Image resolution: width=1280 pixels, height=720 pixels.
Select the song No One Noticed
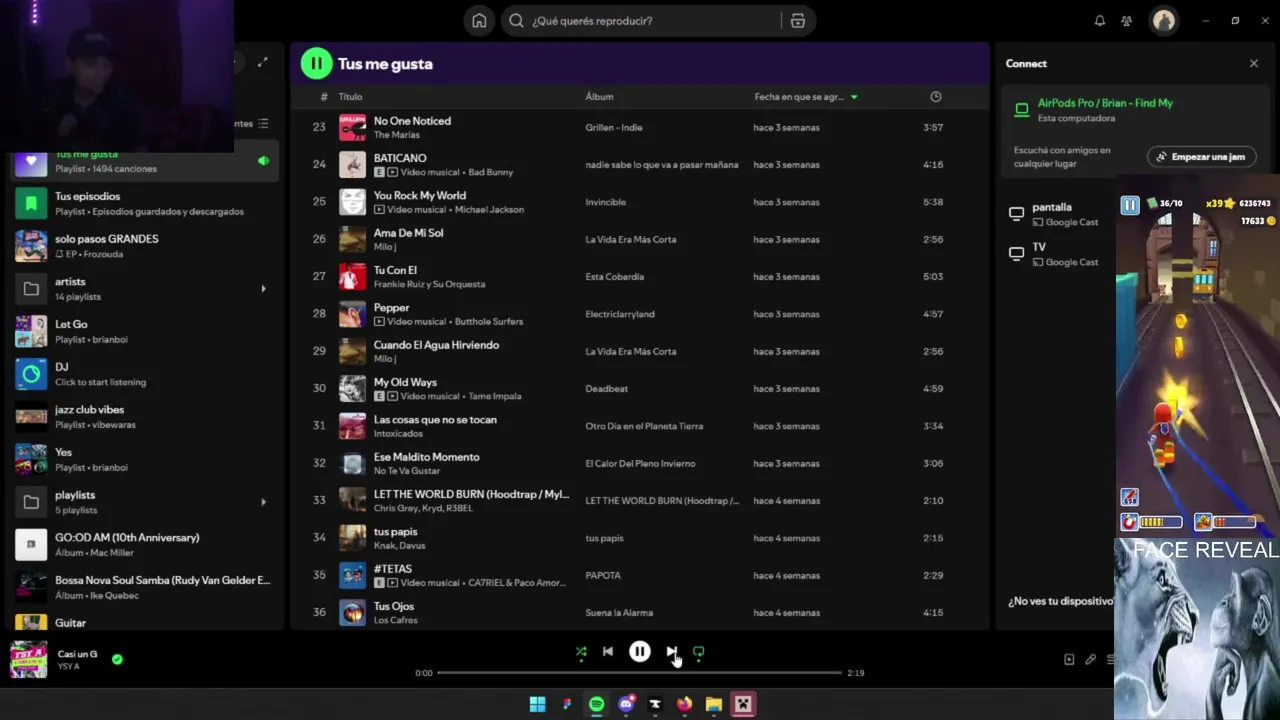point(412,121)
